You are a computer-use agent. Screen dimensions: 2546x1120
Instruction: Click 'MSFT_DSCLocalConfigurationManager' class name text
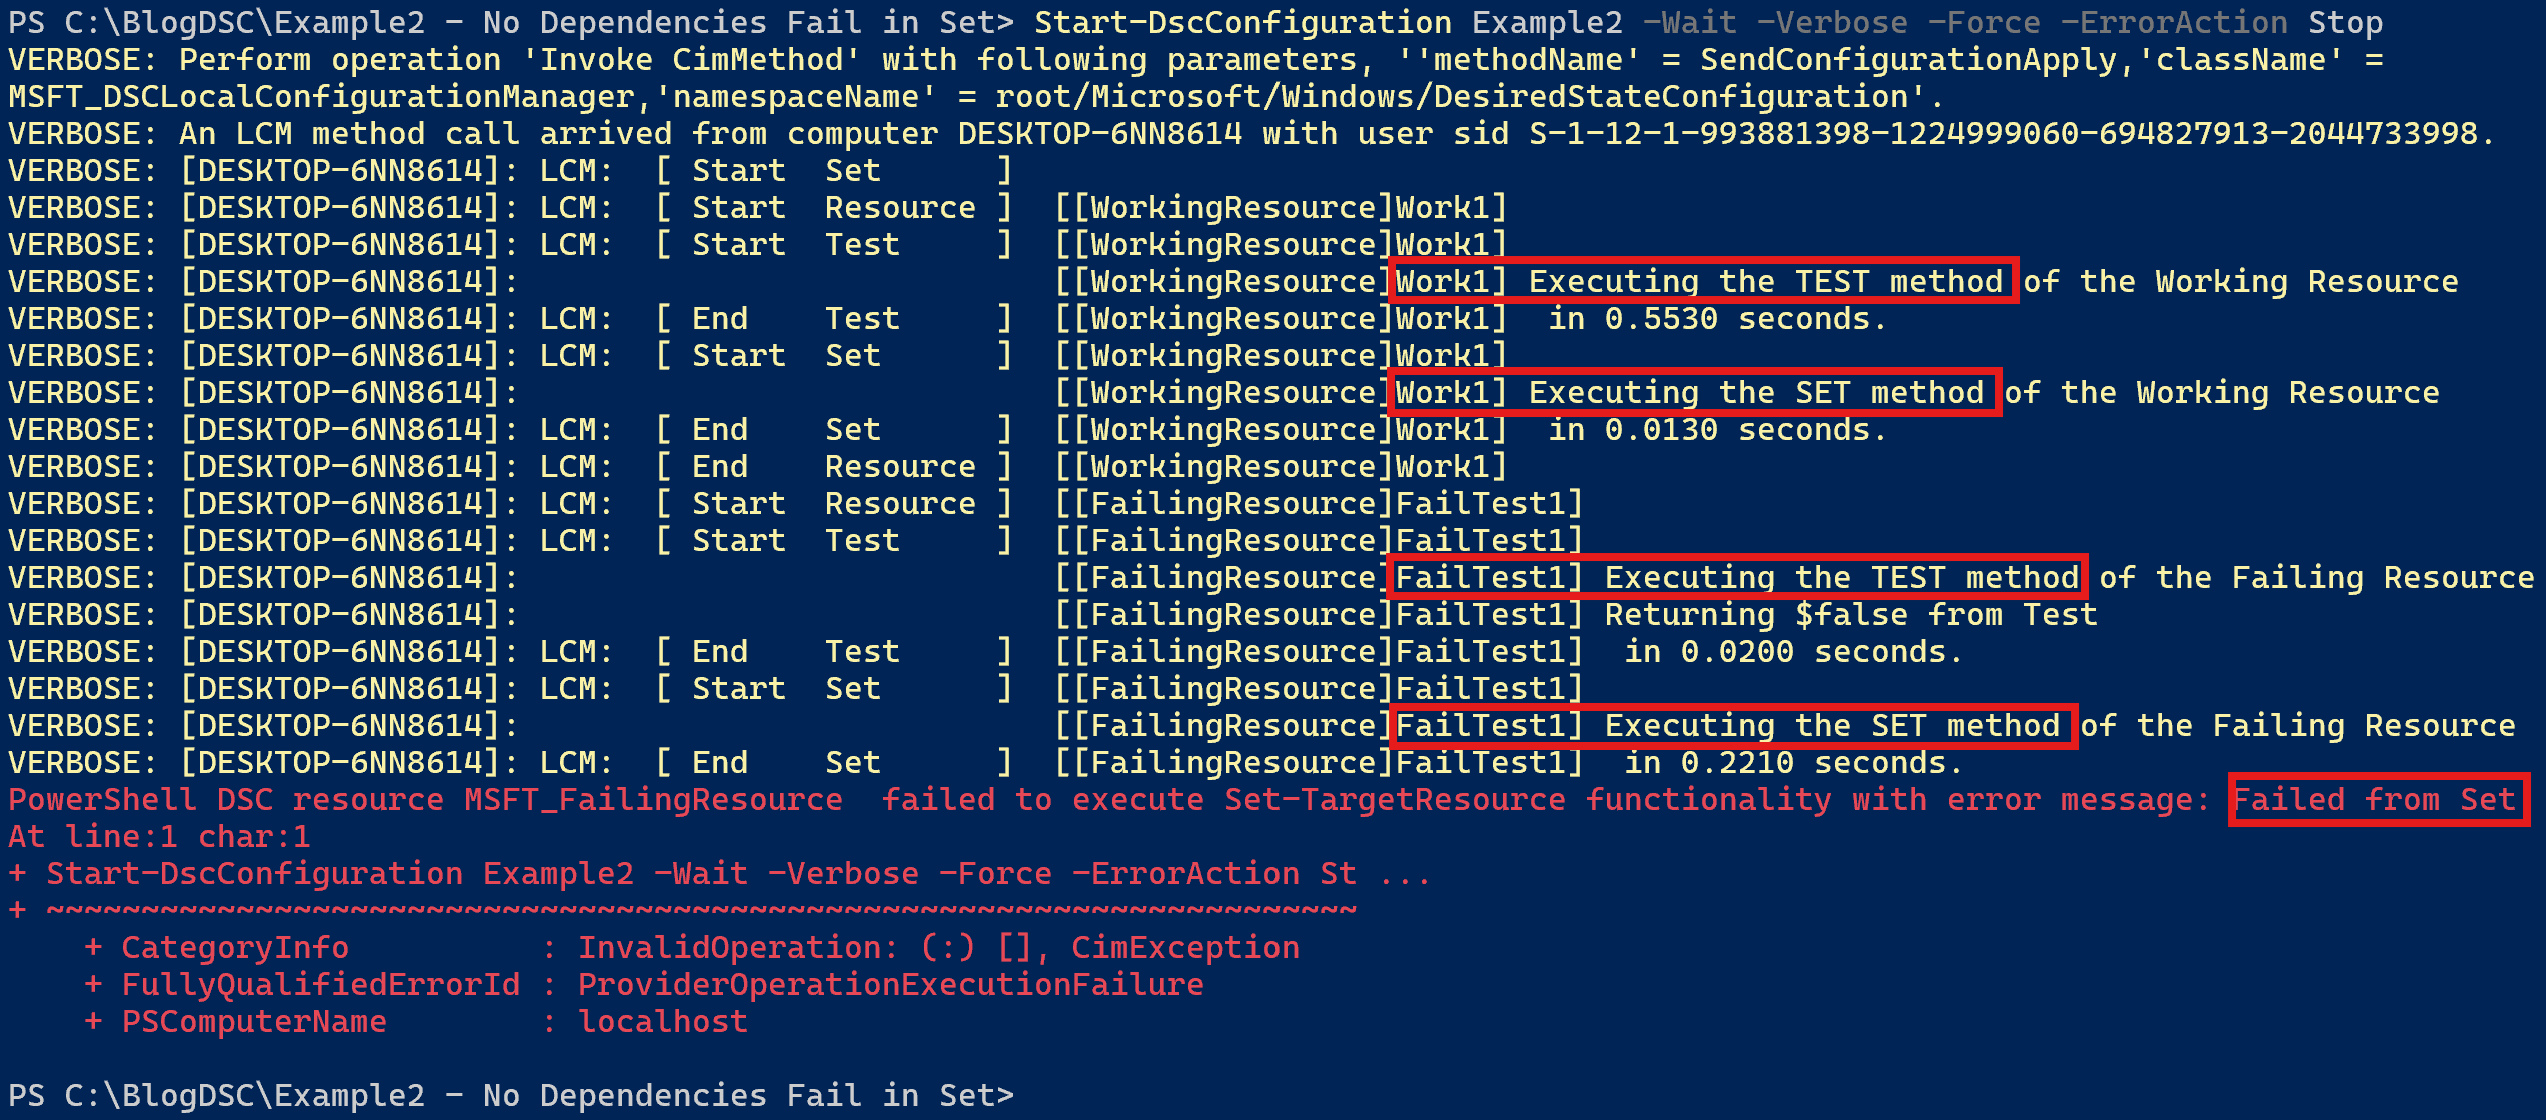click(322, 97)
